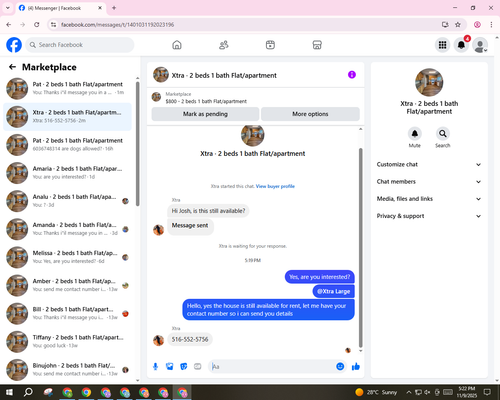500x400 pixels.
Task: Click the Search Facebook field
Action: click(x=80, y=45)
